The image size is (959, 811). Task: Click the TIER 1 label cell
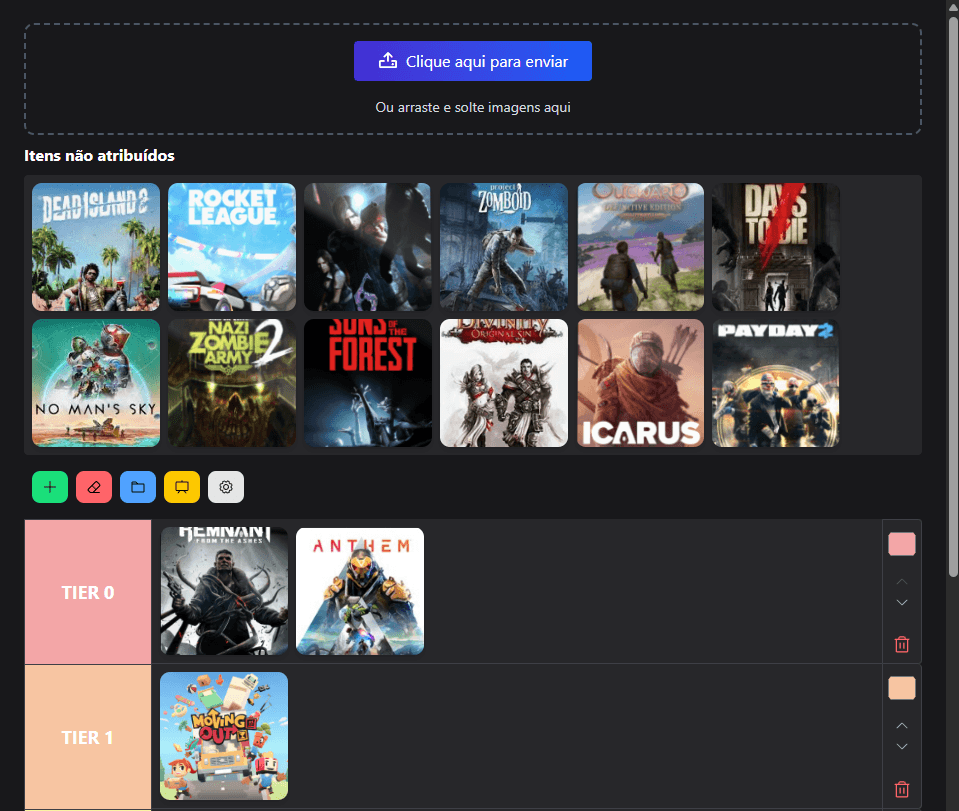[88, 737]
